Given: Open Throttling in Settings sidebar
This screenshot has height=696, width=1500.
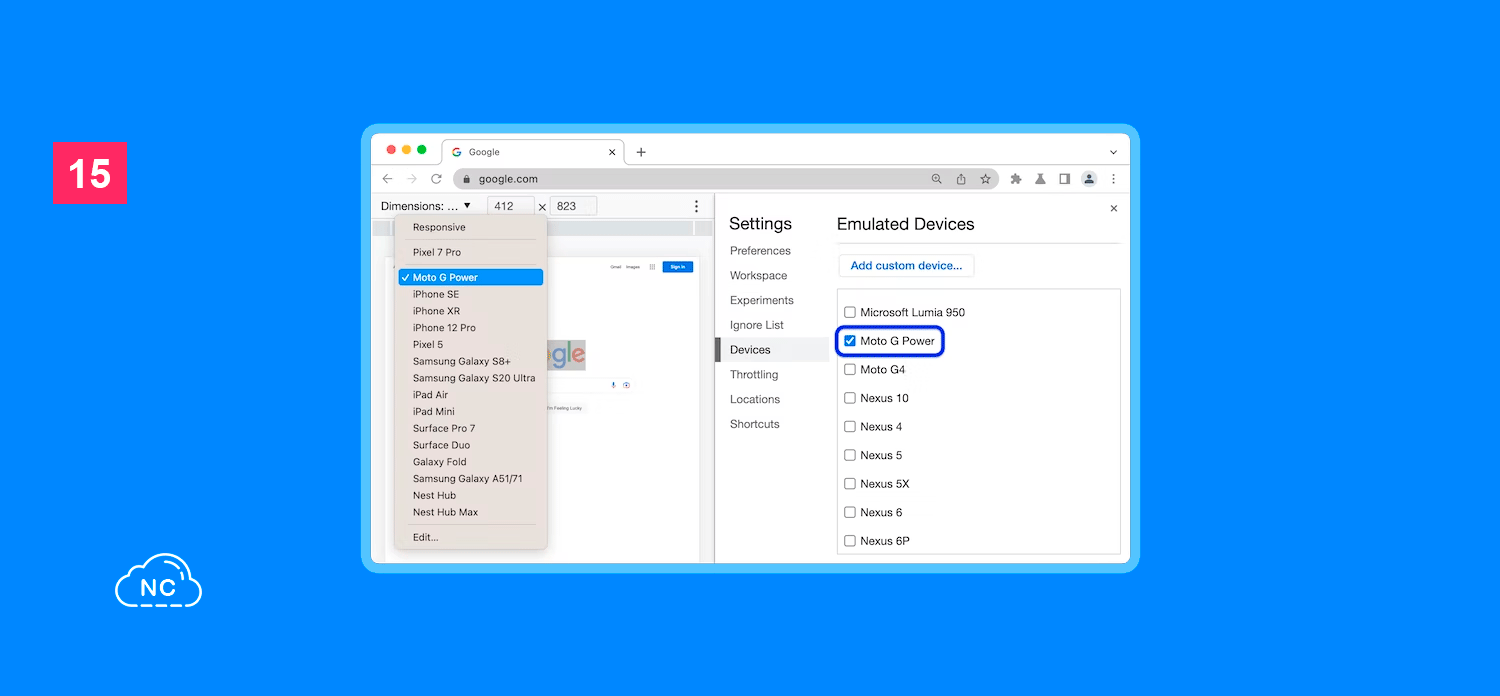Looking at the screenshot, I should [754, 375].
